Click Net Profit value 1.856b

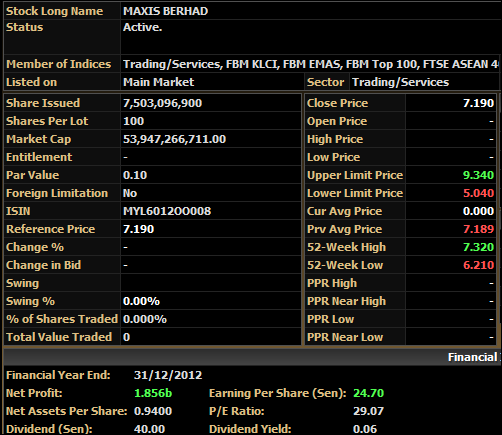153,393
